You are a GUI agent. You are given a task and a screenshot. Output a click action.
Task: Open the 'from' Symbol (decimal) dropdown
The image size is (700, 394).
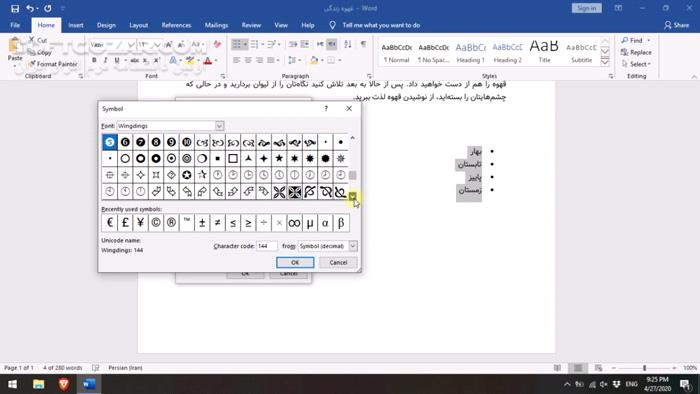[353, 246]
